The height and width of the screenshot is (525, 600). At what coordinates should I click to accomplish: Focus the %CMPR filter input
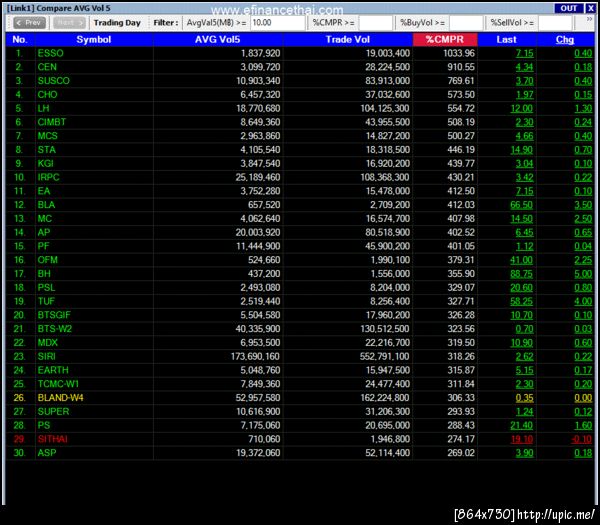[x=375, y=23]
